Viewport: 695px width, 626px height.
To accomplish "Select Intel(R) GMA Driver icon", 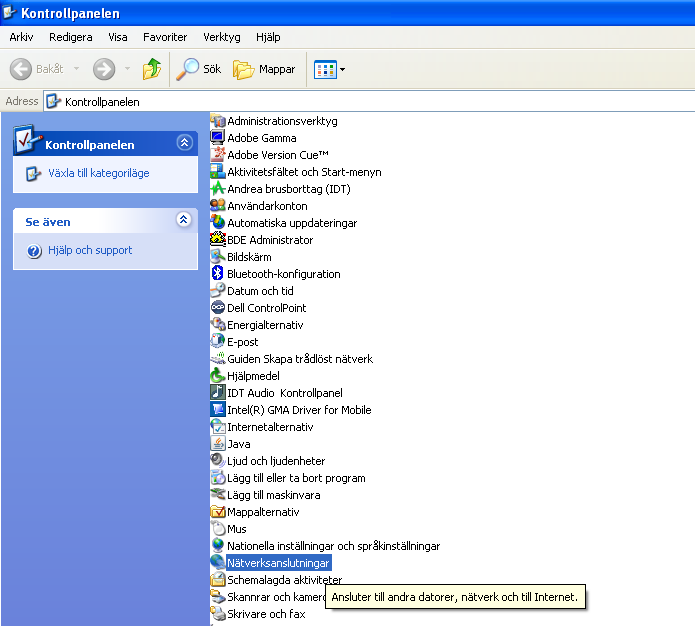I will click(218, 410).
